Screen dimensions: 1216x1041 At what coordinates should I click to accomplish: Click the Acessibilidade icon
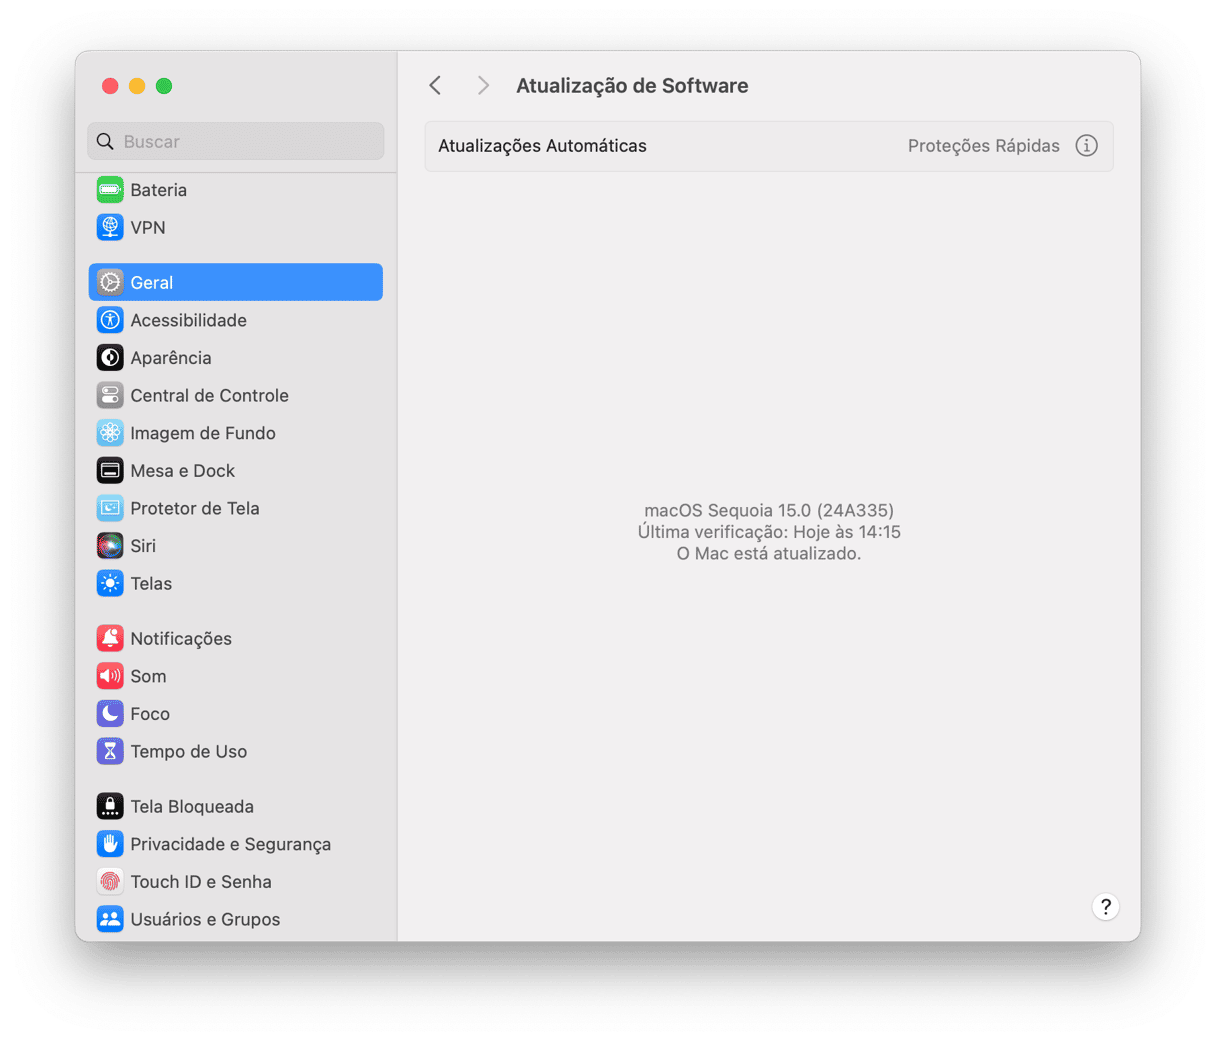(x=110, y=320)
